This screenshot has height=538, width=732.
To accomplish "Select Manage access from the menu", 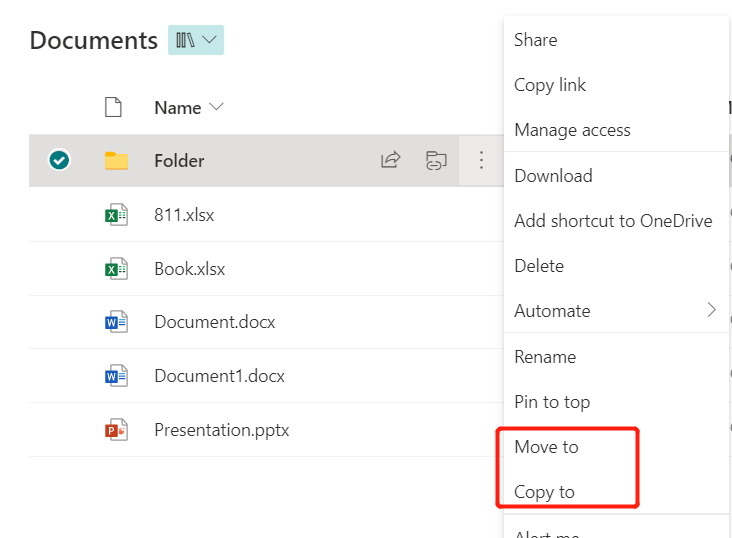I will pos(572,130).
